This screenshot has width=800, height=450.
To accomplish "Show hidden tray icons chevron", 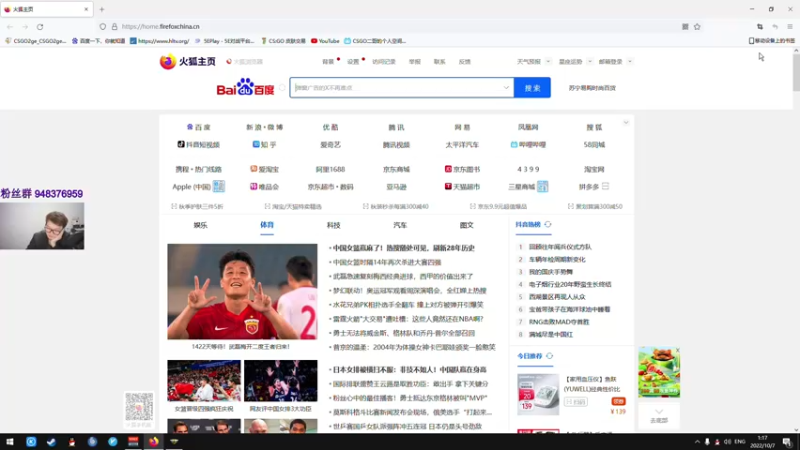I will 697,442.
